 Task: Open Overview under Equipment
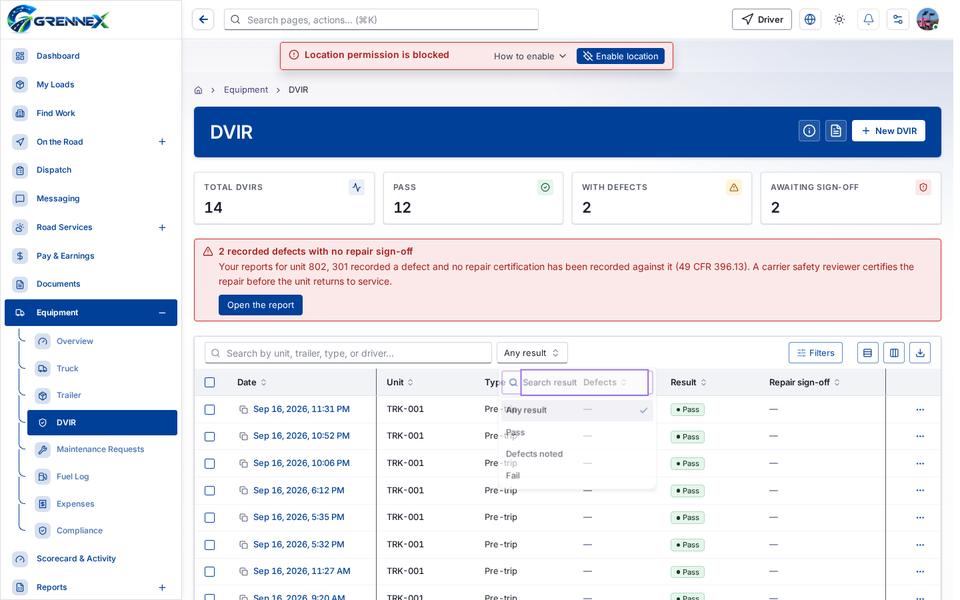[x=102, y=341]
